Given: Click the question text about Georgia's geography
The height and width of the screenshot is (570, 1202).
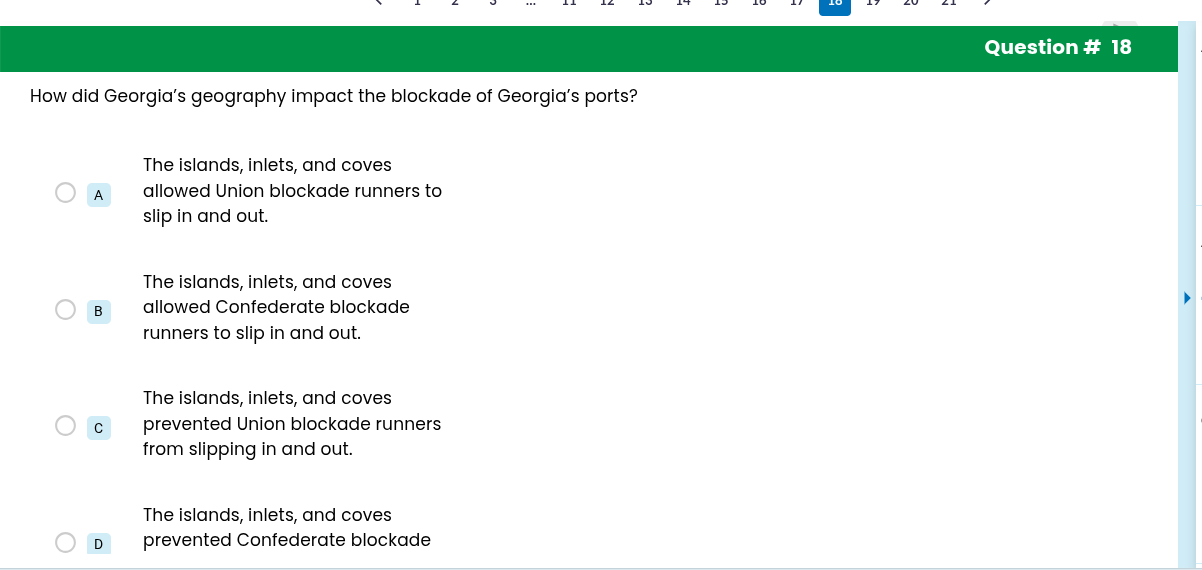Looking at the screenshot, I should pyautogui.click(x=334, y=97).
